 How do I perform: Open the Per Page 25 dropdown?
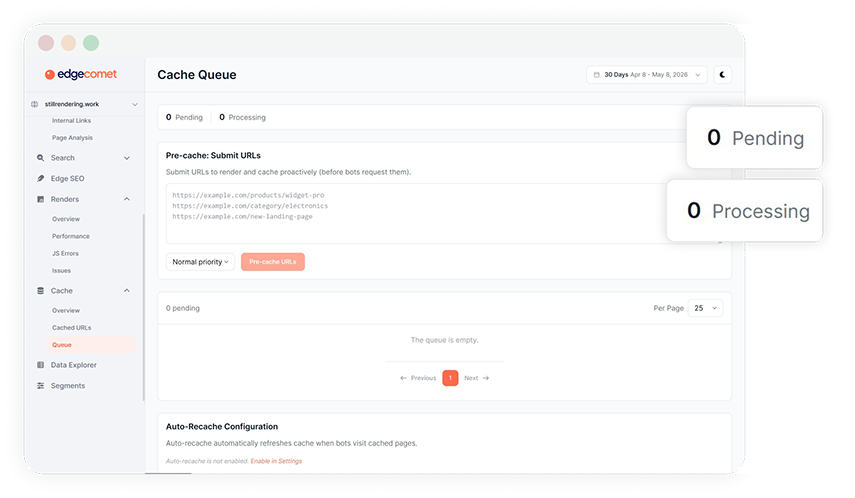(x=706, y=308)
